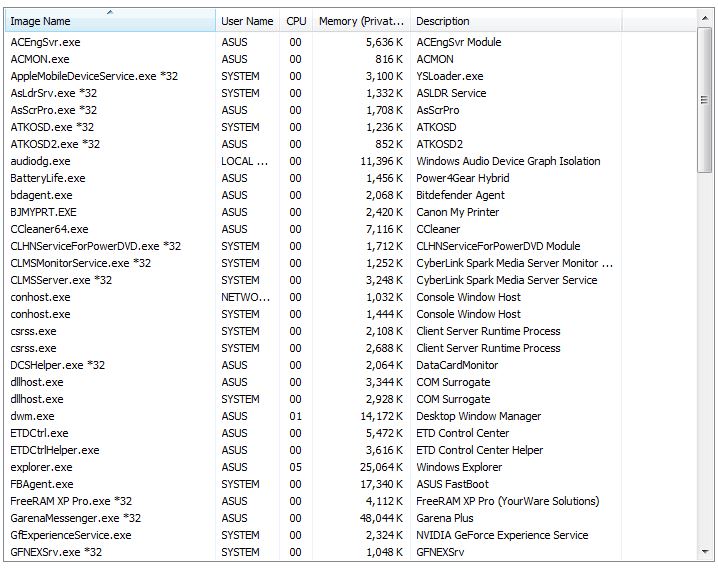Click the Power4Gear Hybrid description

click(x=462, y=178)
